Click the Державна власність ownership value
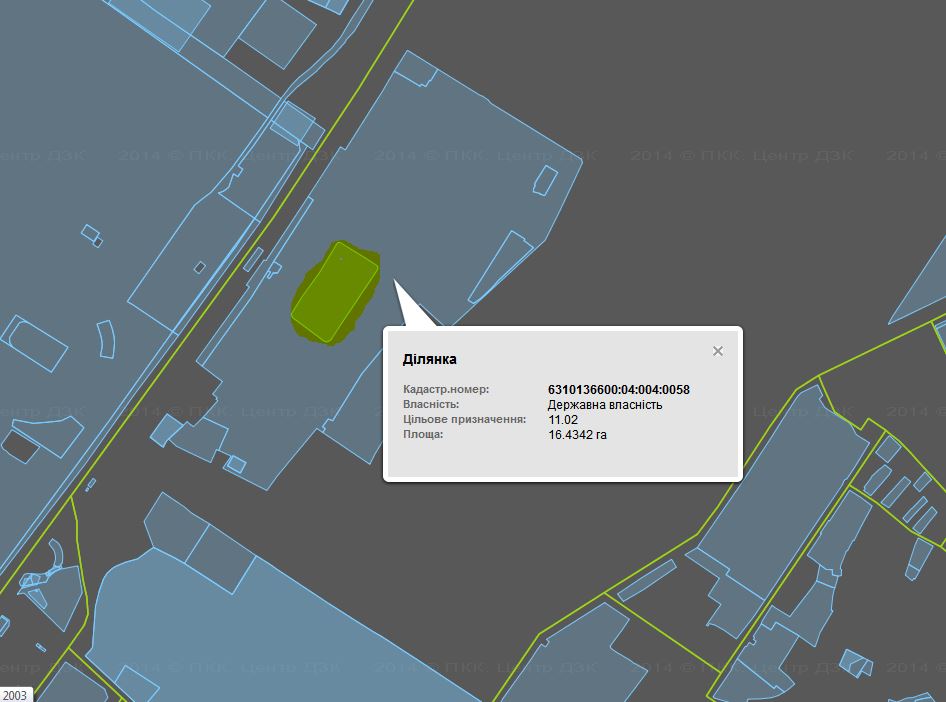This screenshot has width=946, height=702. coord(604,405)
